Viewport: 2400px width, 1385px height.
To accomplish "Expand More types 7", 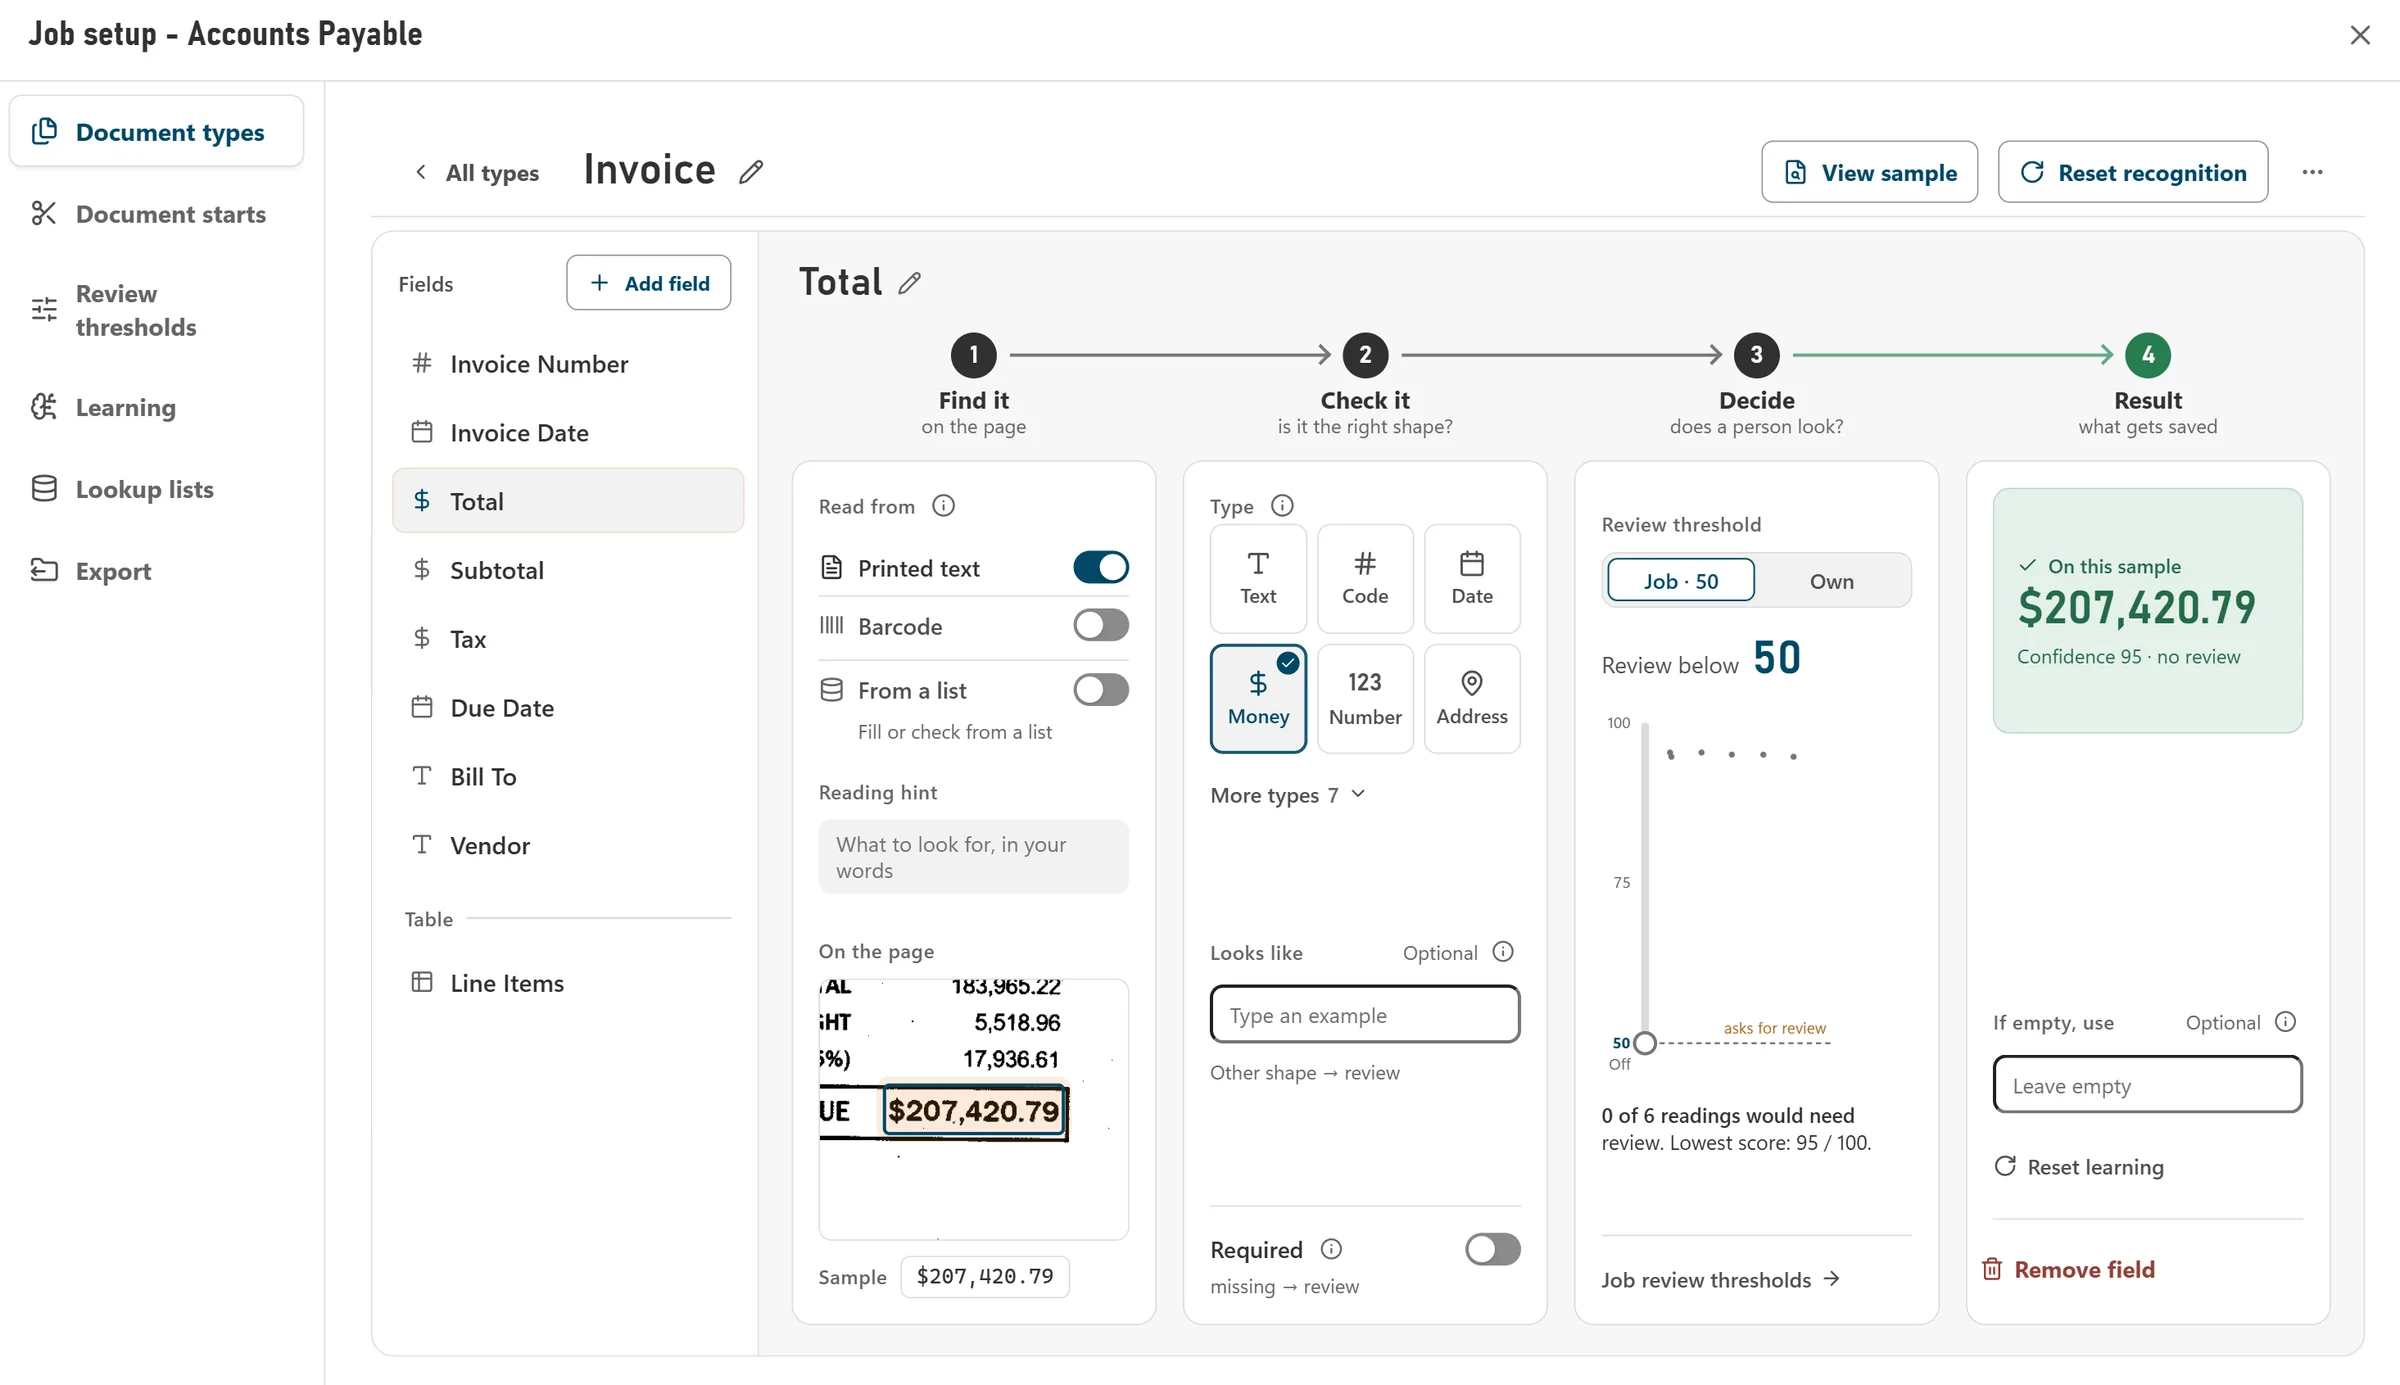I will (1287, 795).
